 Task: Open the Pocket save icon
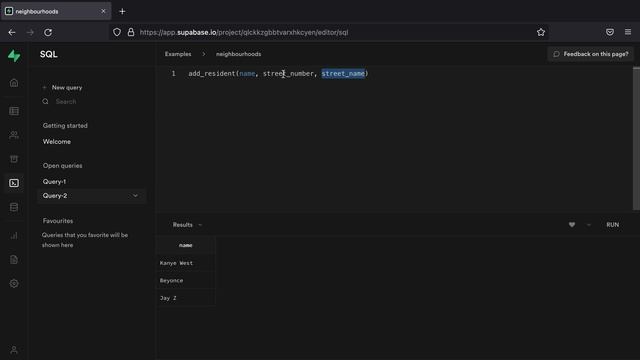(610, 32)
